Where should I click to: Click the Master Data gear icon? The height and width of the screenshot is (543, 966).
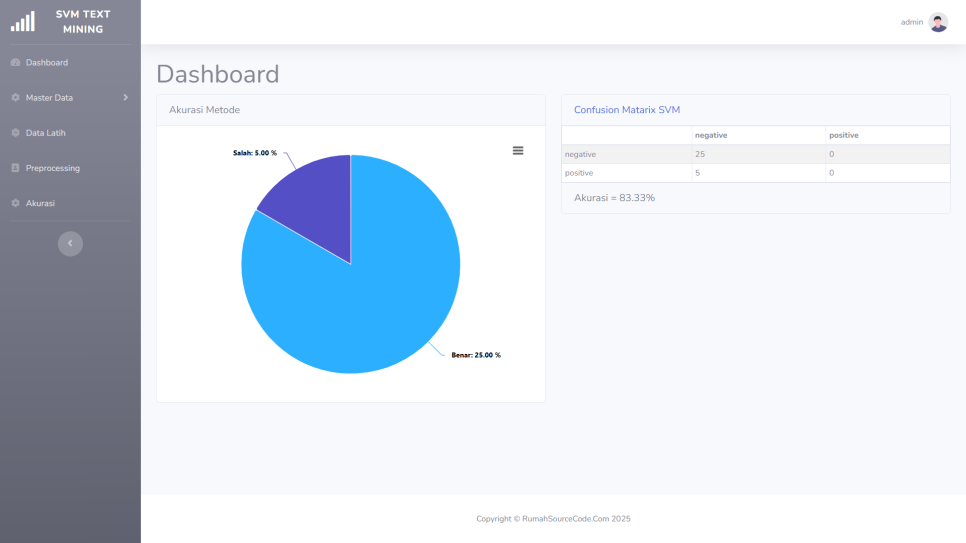[15, 98]
